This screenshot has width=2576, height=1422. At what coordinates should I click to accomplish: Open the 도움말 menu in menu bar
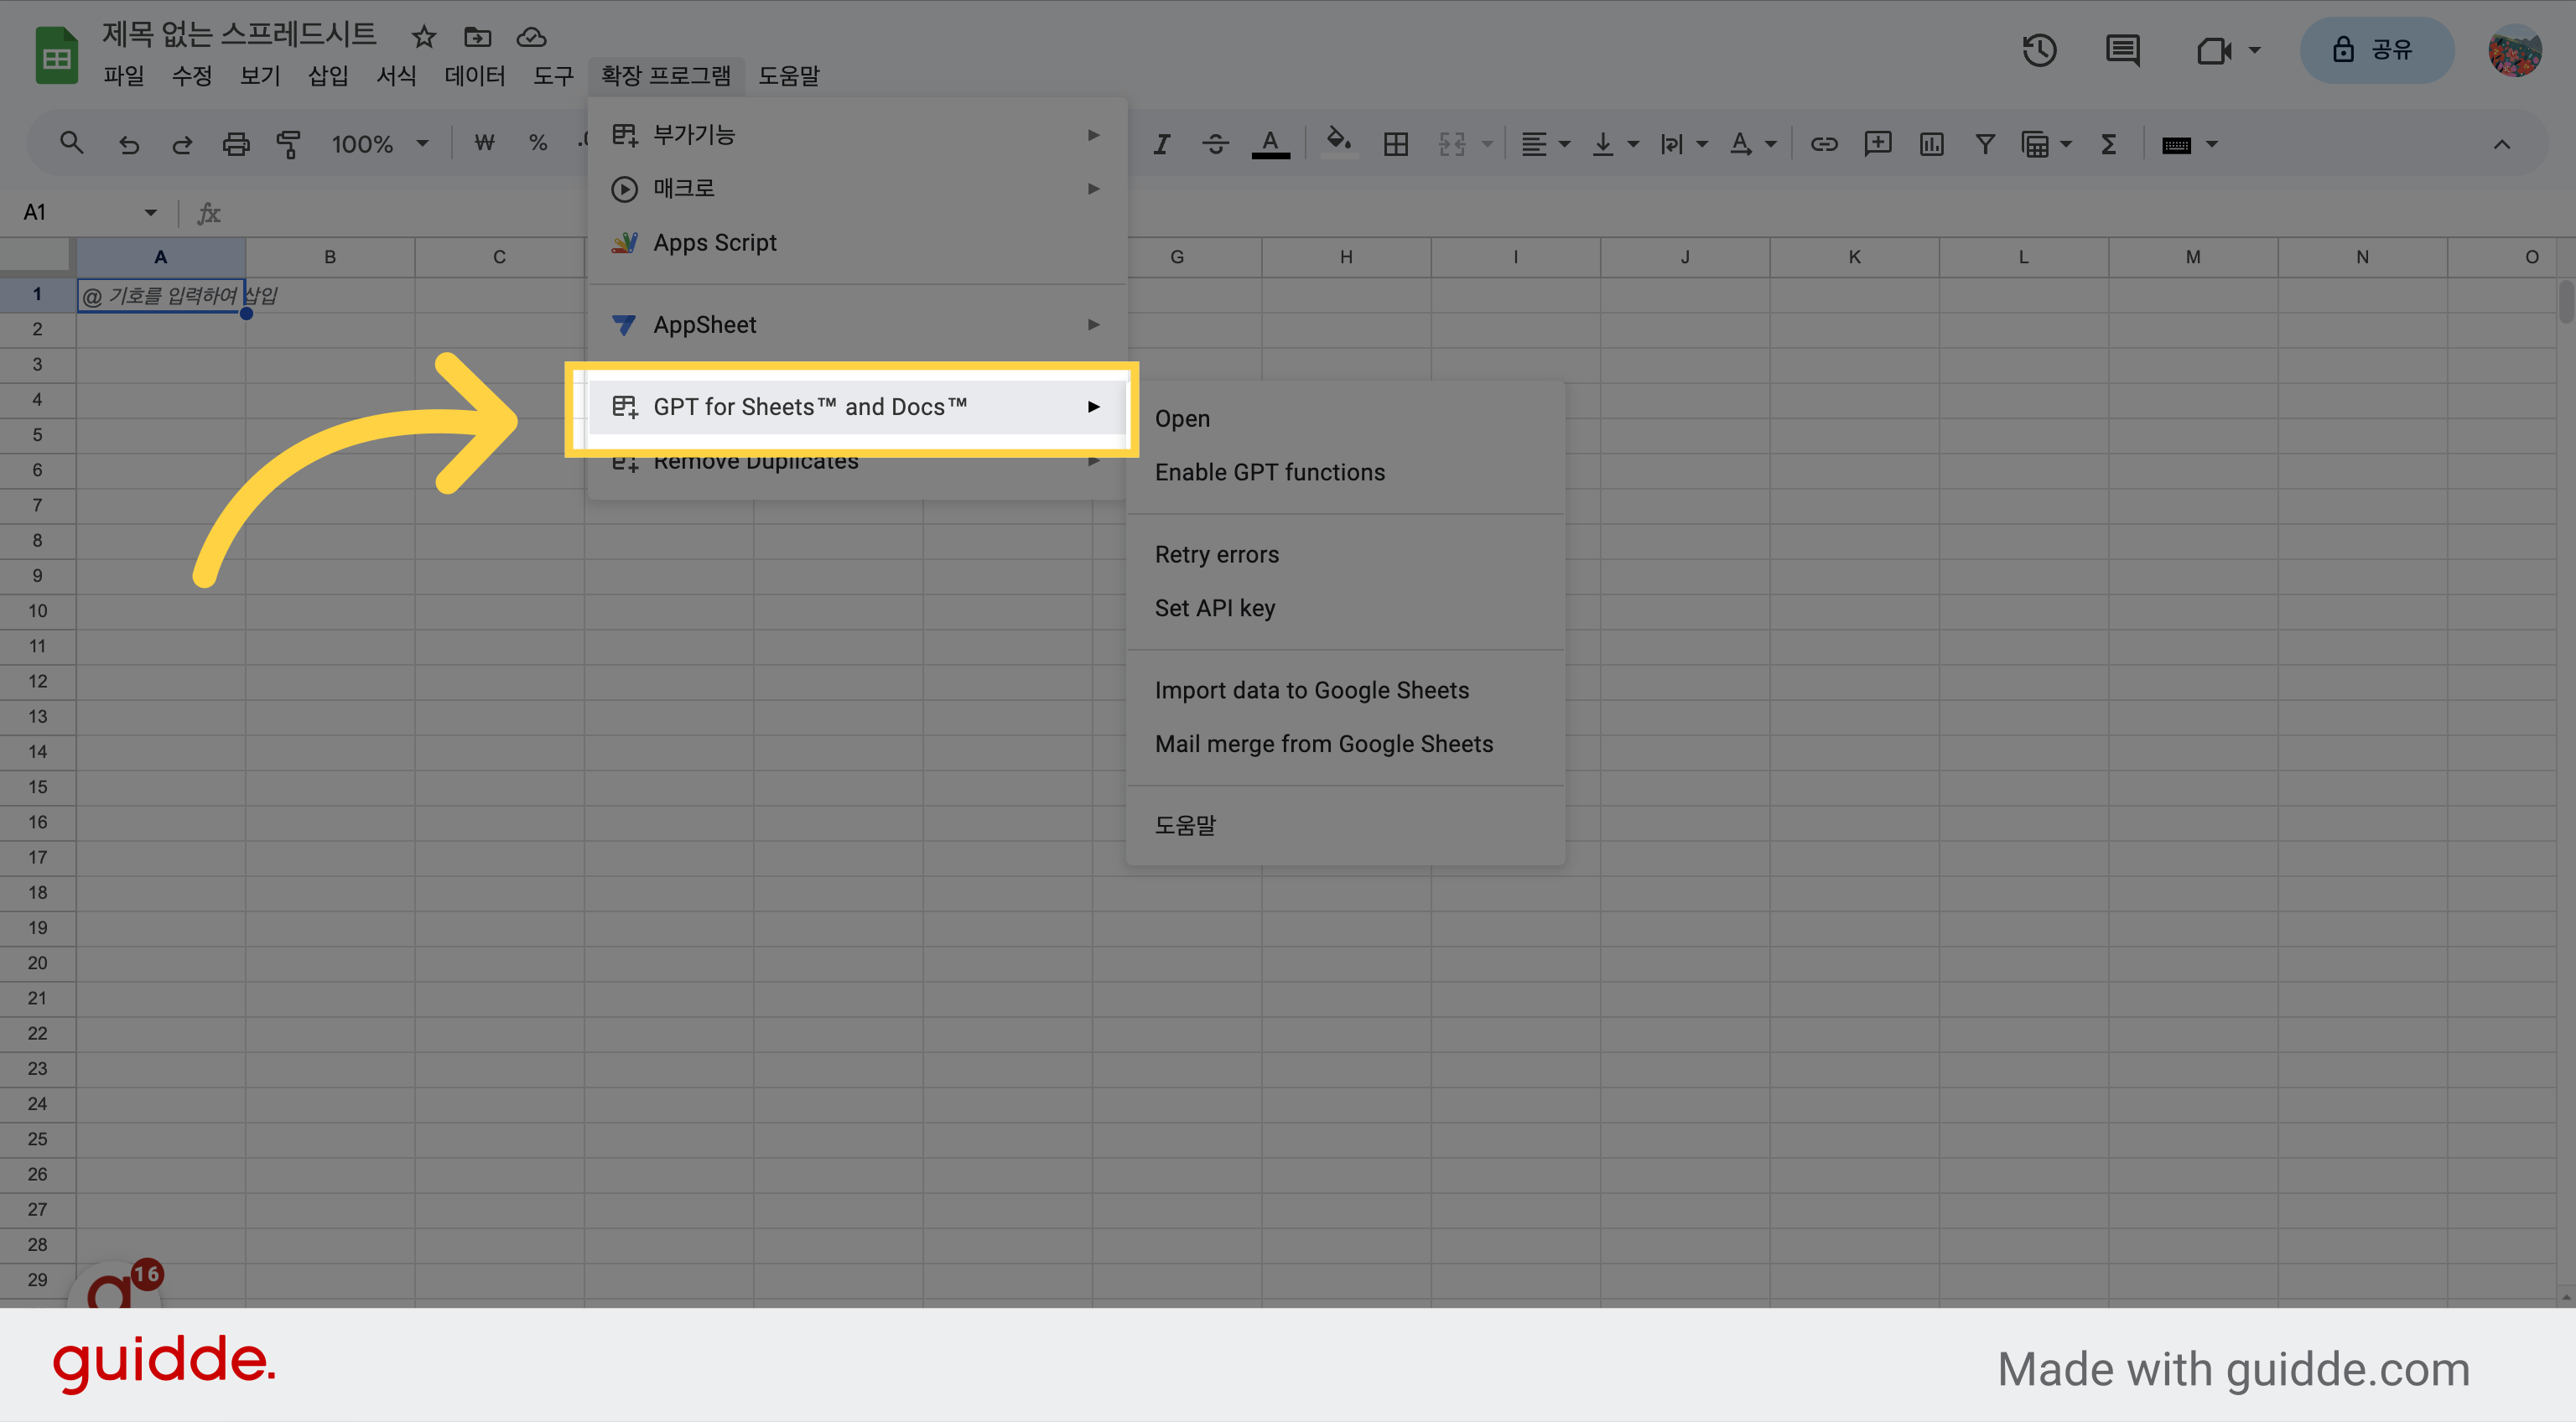pos(789,76)
